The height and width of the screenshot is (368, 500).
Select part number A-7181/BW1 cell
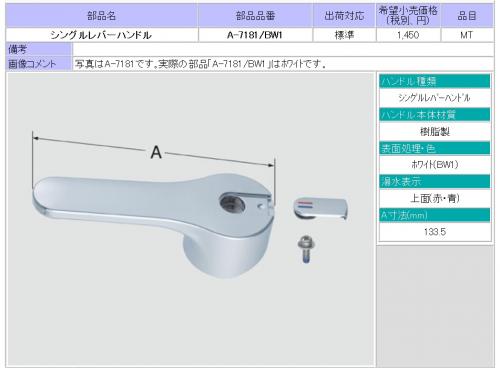[x=255, y=35]
